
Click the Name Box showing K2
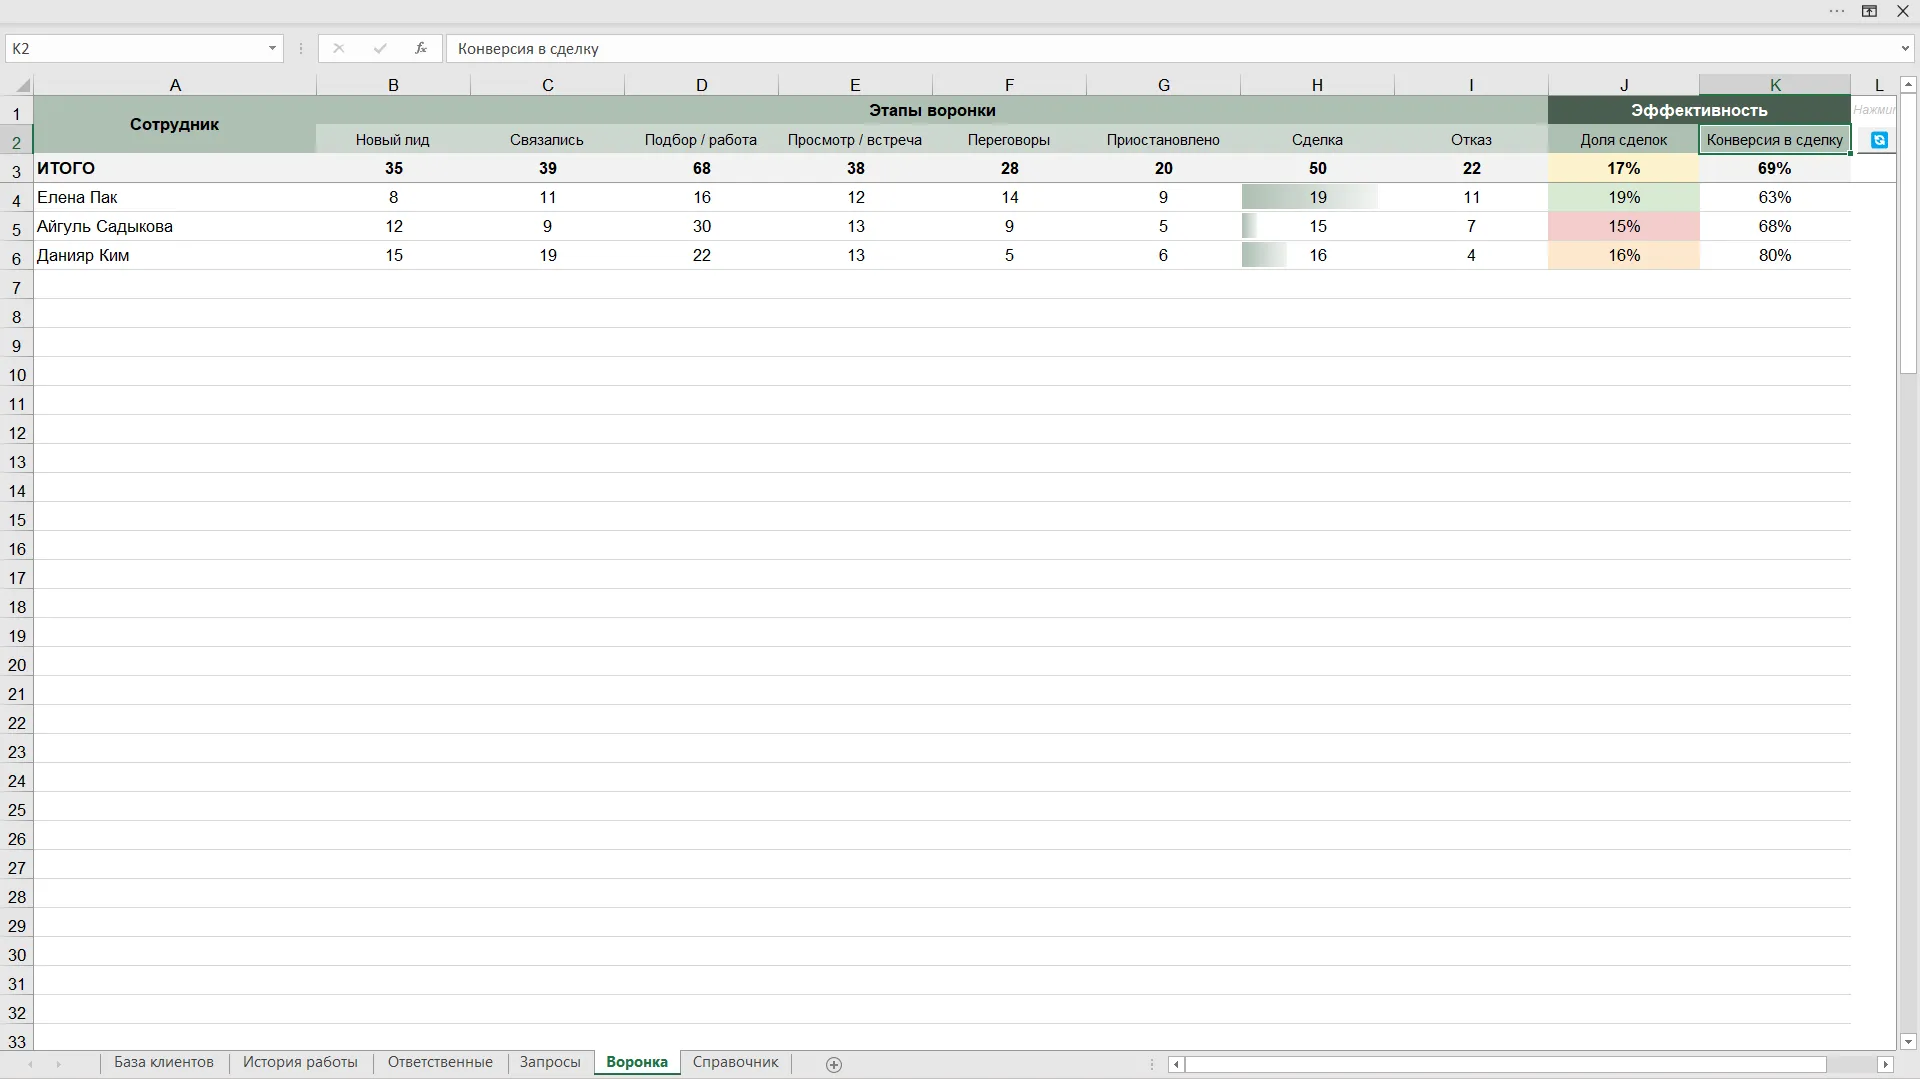[x=135, y=48]
